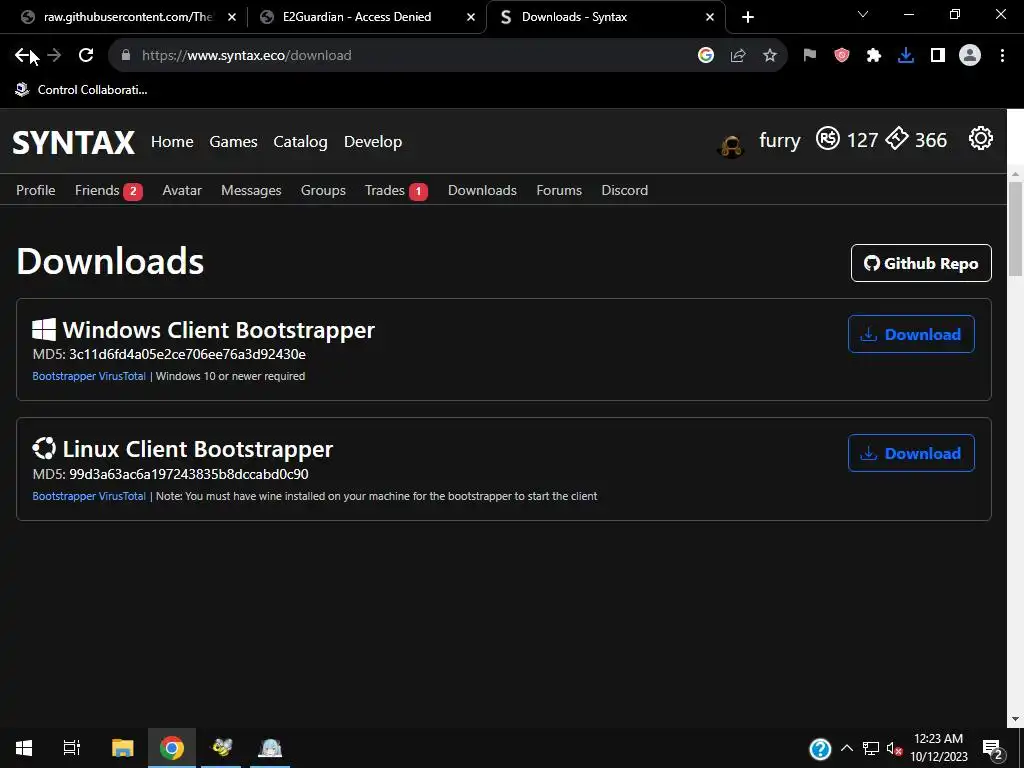Open the Windows Start menu

tap(24, 748)
